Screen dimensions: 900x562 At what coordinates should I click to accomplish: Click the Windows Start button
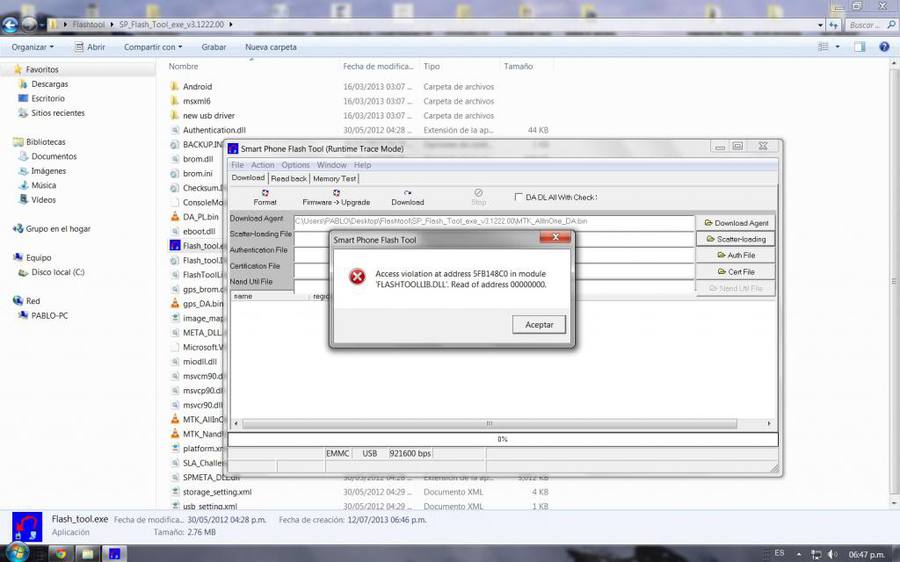[15, 553]
